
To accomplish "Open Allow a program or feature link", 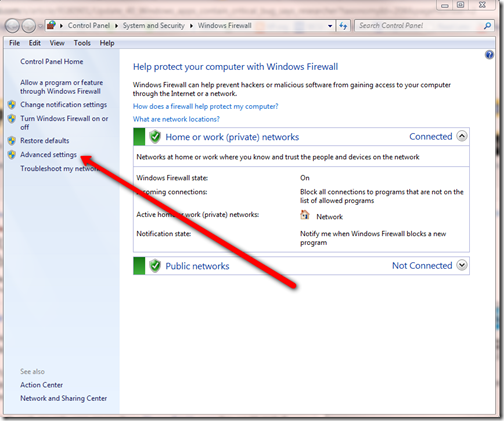I will click(x=61, y=87).
